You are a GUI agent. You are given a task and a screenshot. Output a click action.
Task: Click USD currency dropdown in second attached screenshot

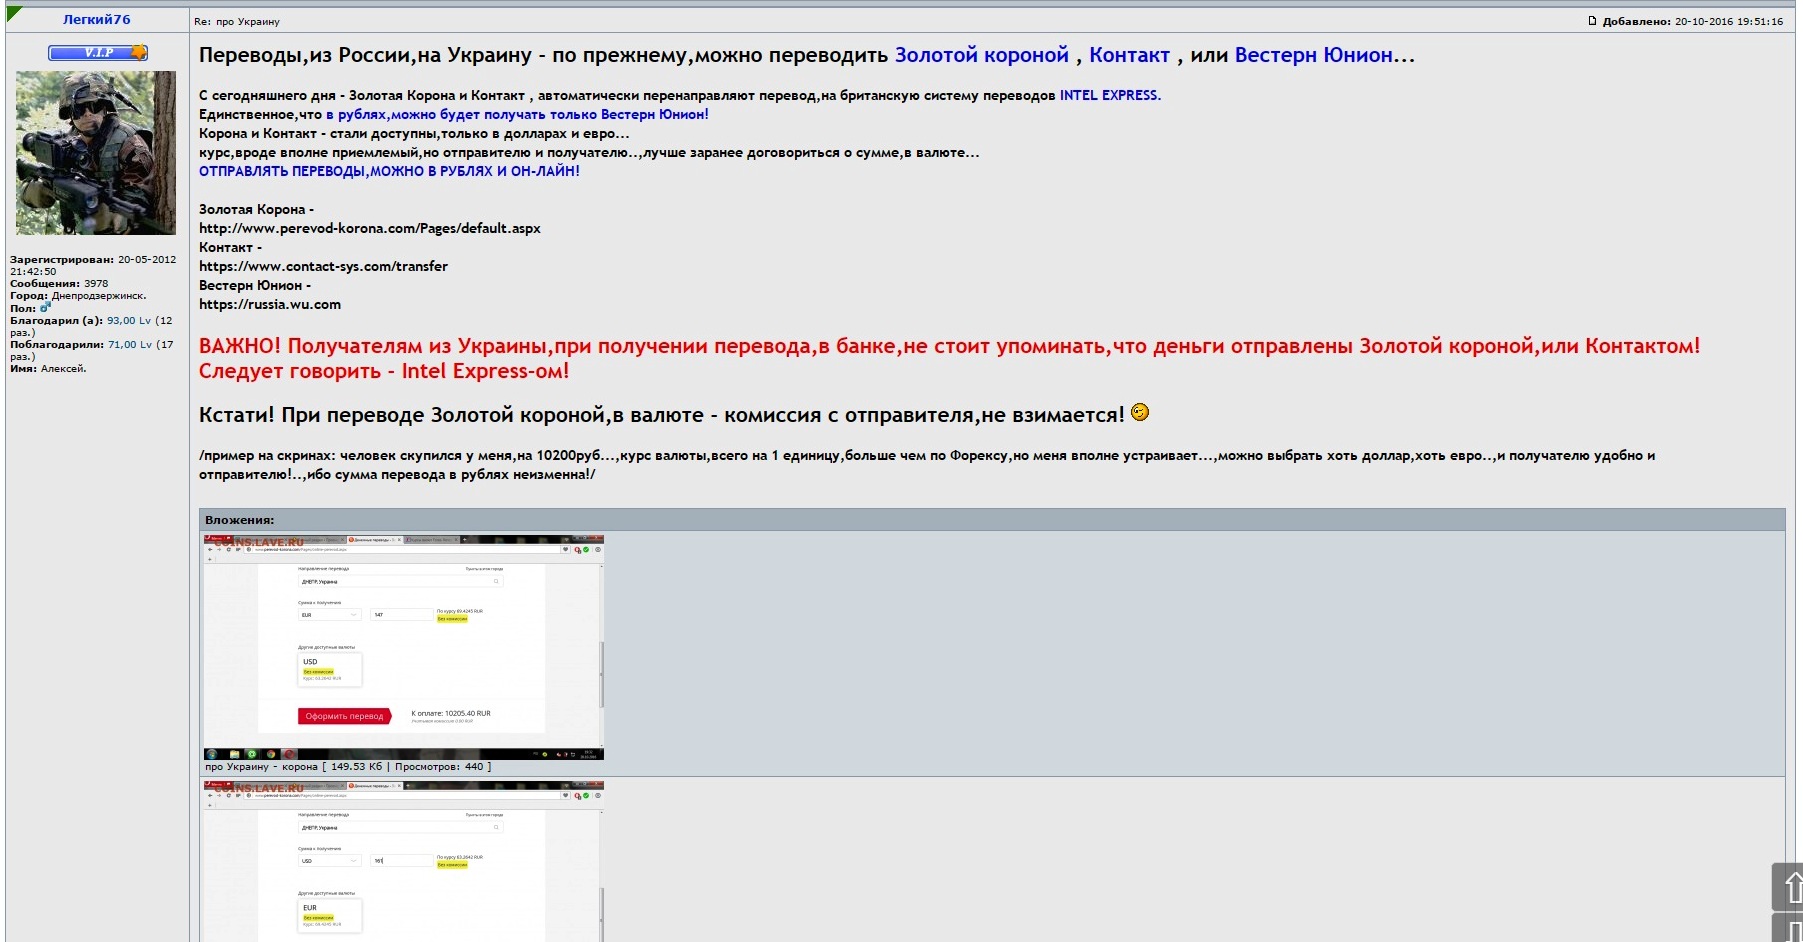click(x=329, y=860)
